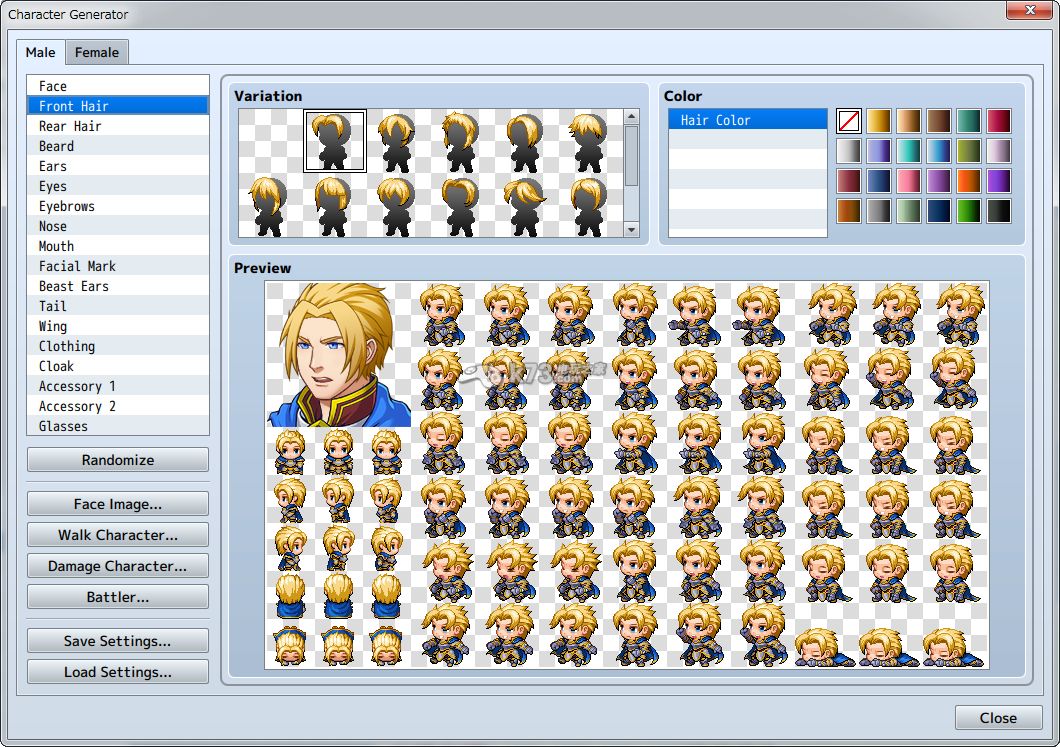Click the Randomize button
Image resolution: width=1060 pixels, height=747 pixels.
(x=118, y=460)
